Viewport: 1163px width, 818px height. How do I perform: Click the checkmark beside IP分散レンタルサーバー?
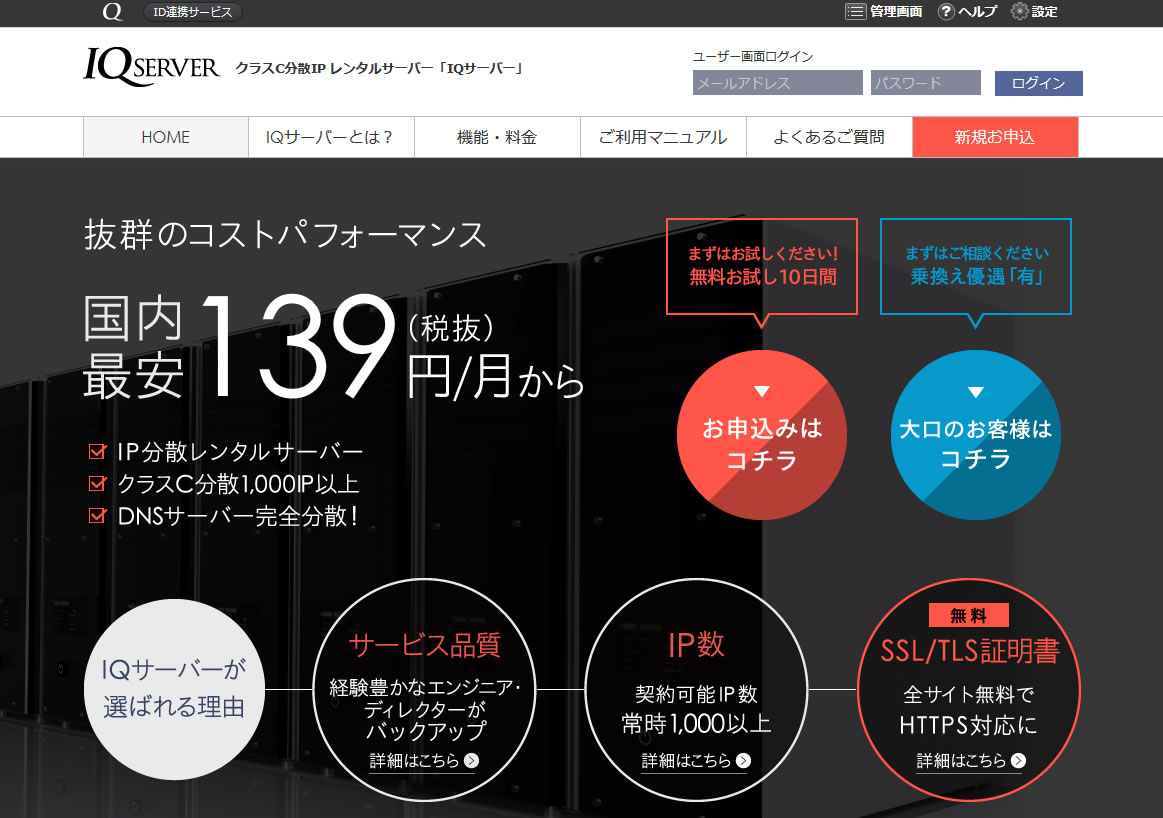tap(97, 451)
